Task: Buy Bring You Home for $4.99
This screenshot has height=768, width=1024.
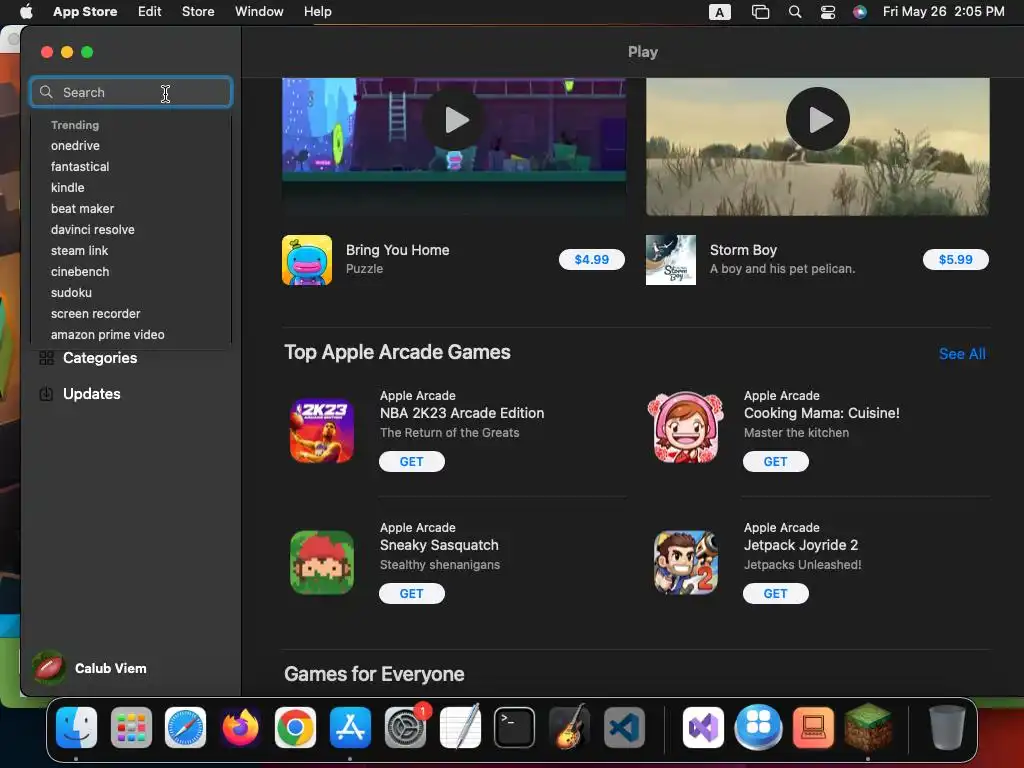Action: click(592, 260)
